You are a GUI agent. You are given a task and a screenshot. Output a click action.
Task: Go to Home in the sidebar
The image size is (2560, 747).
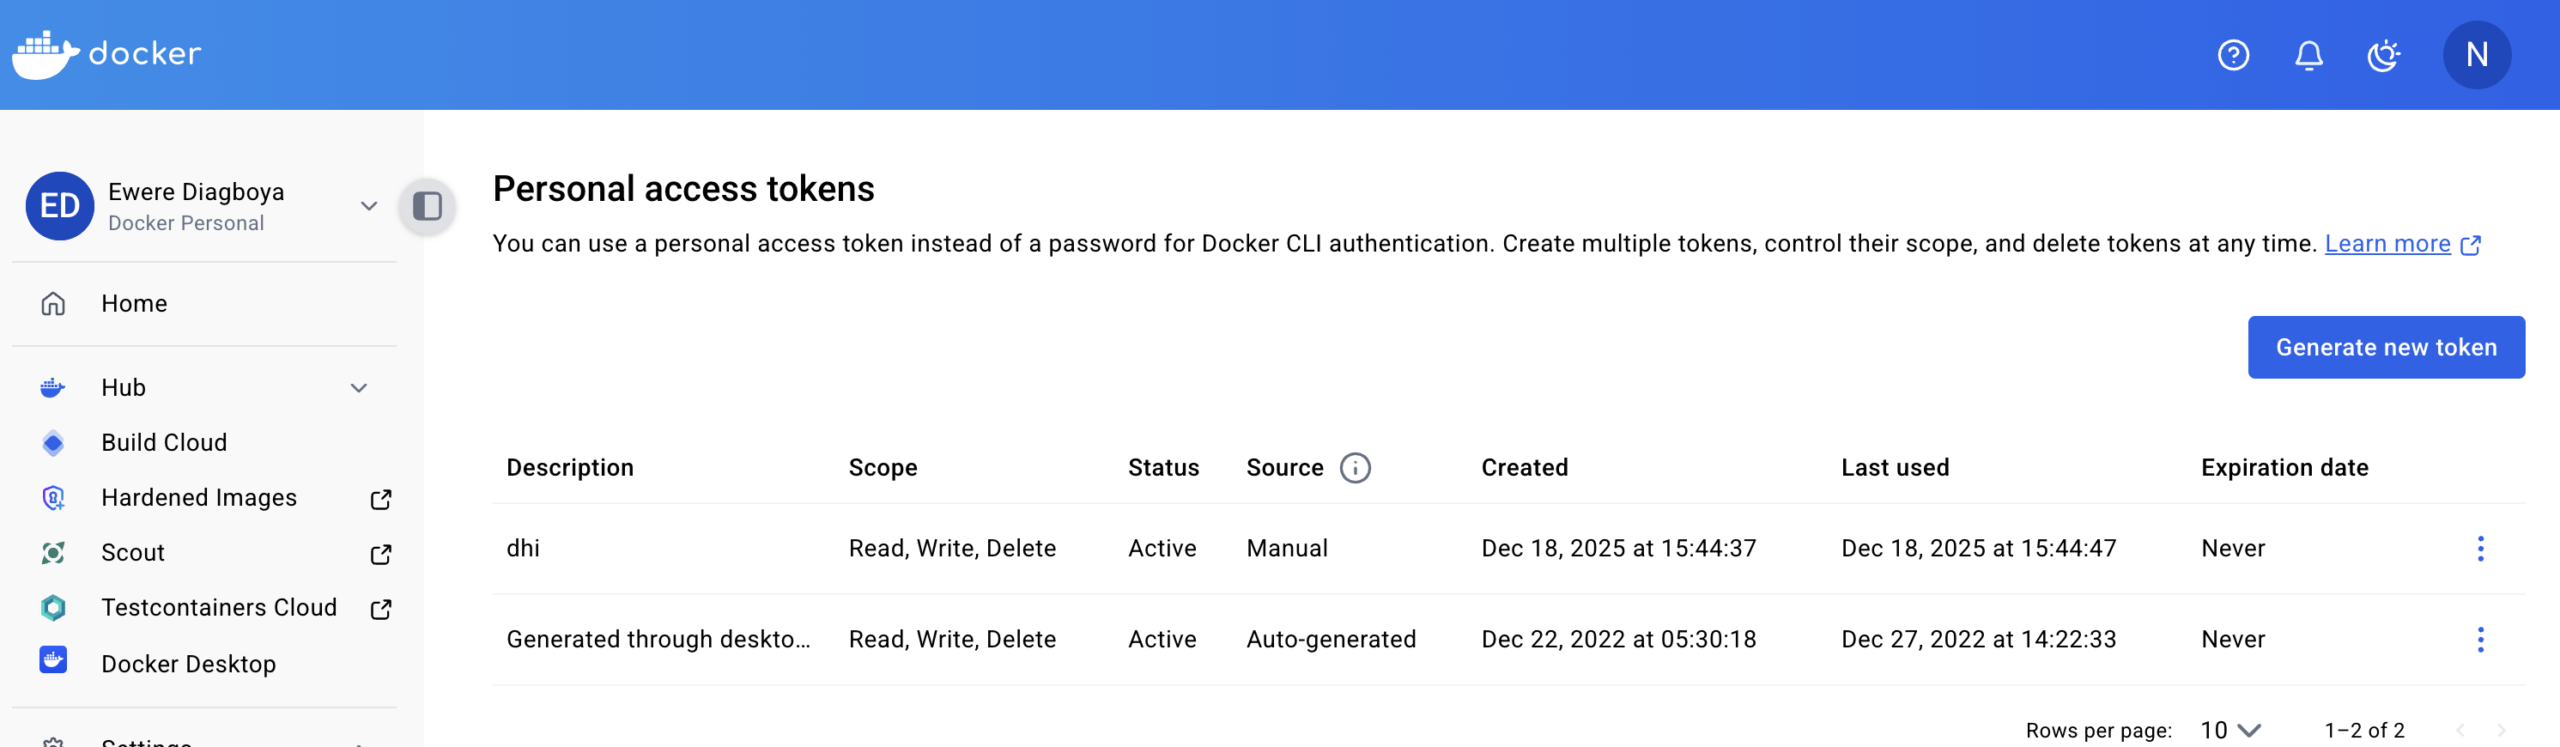coord(133,303)
